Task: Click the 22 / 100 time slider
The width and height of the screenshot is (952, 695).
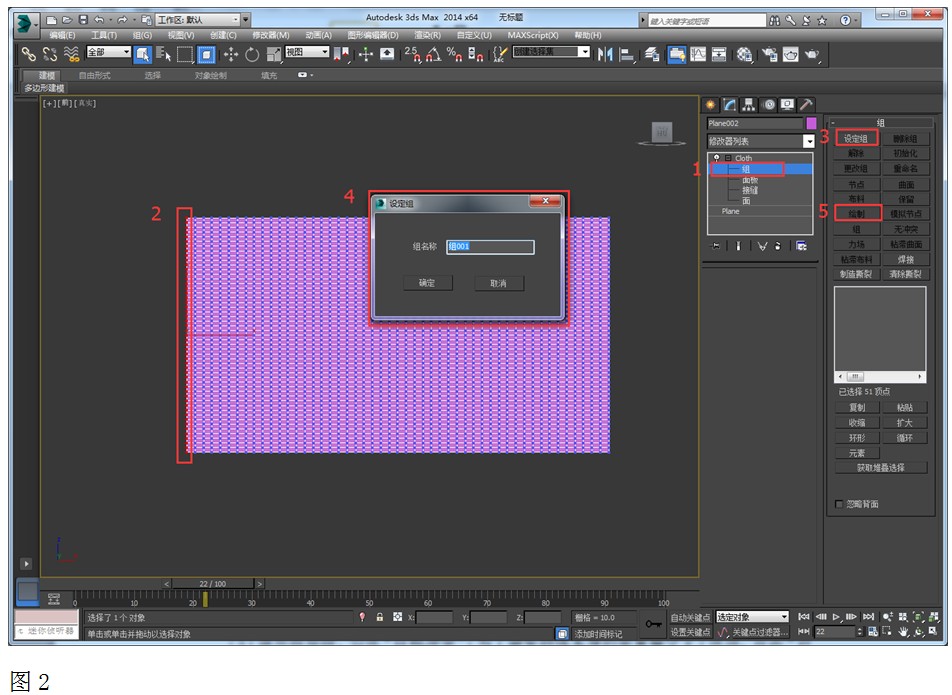Action: 212,584
